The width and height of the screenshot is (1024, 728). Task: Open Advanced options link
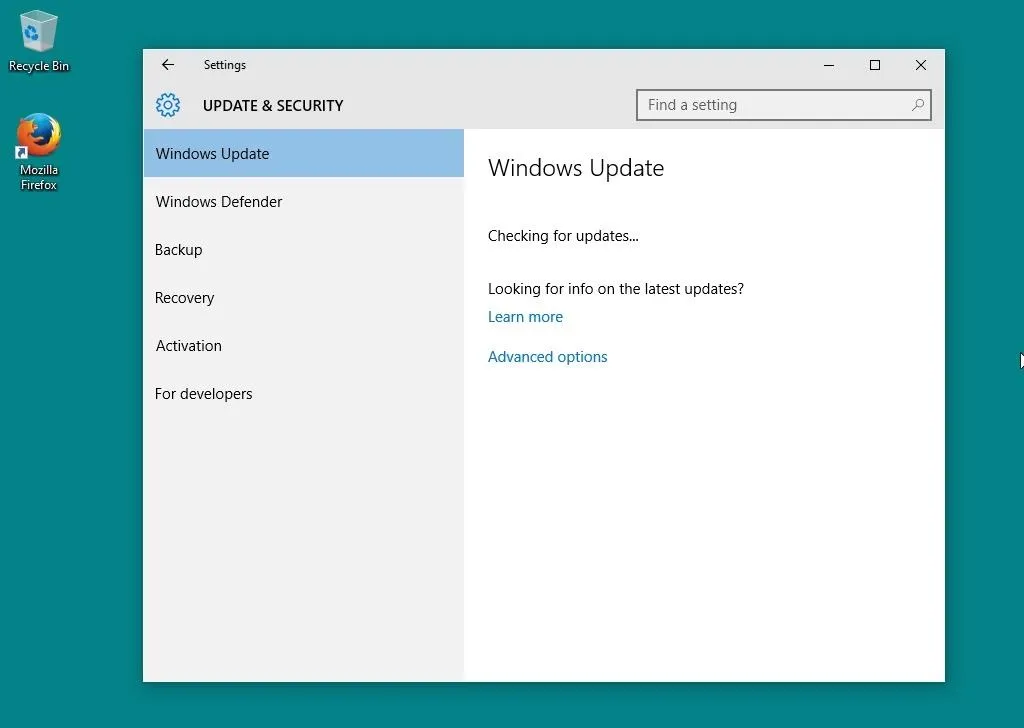coord(547,356)
